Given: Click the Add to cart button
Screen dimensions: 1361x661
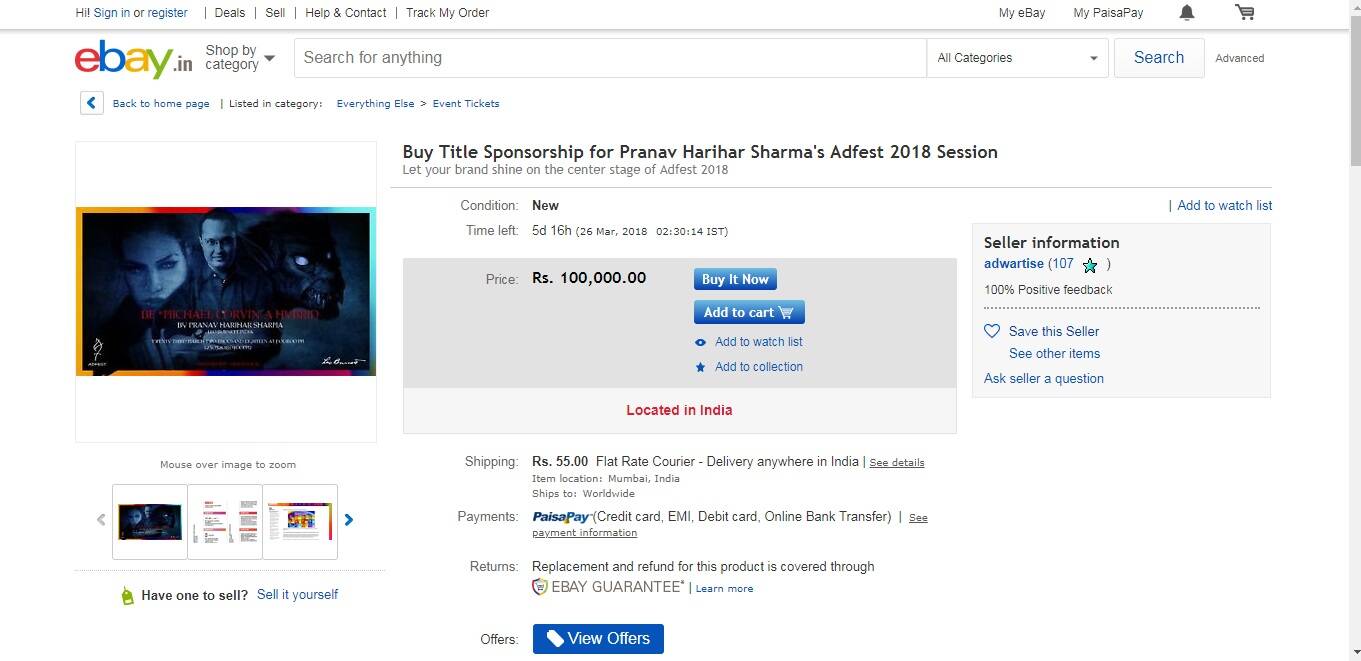Looking at the screenshot, I should (749, 312).
